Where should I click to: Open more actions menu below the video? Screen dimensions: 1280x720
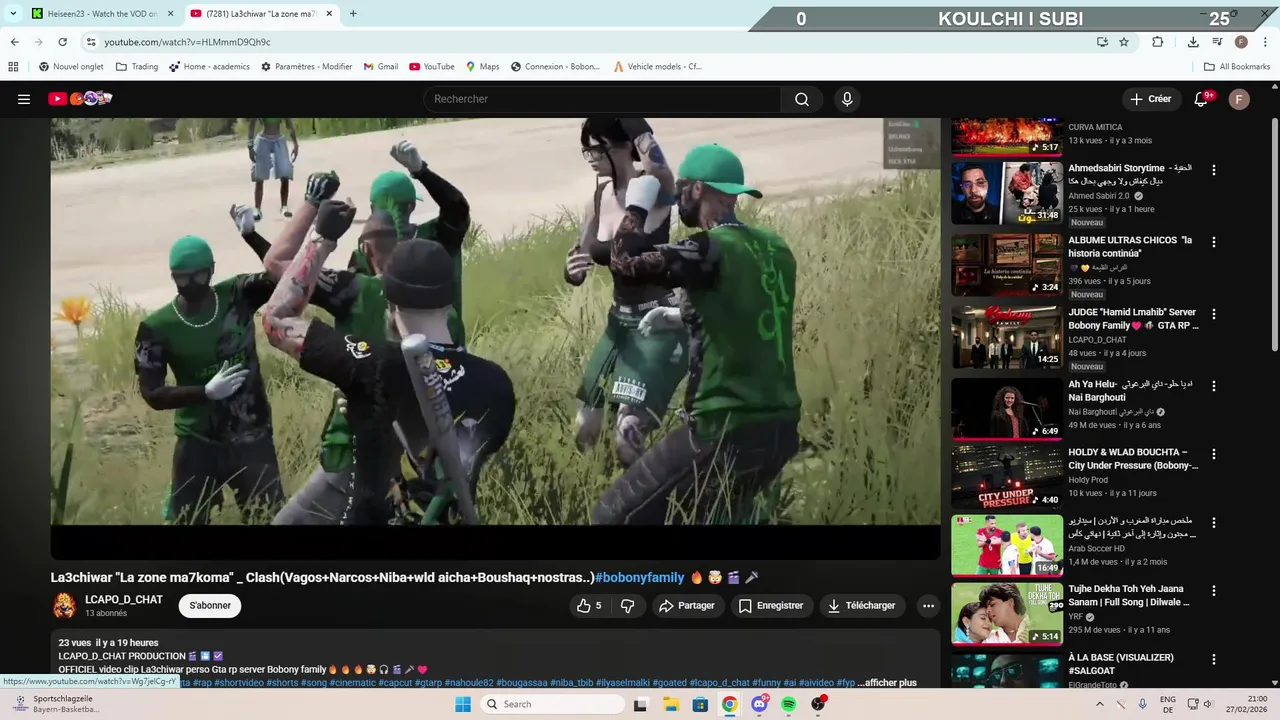(928, 606)
